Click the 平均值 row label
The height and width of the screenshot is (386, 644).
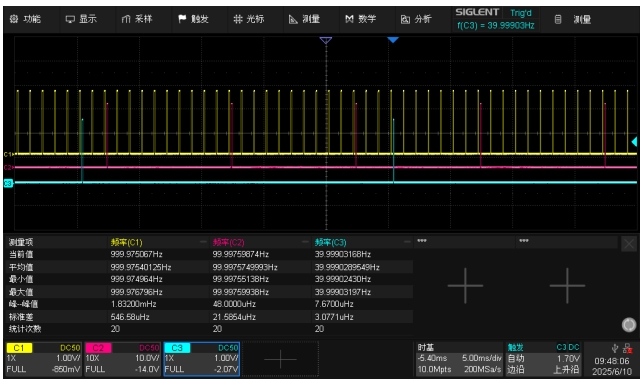tap(21, 267)
